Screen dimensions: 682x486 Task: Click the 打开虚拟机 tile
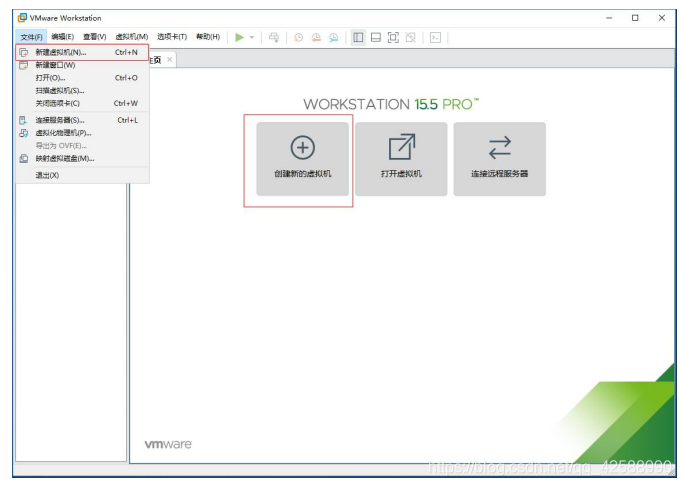(401, 159)
